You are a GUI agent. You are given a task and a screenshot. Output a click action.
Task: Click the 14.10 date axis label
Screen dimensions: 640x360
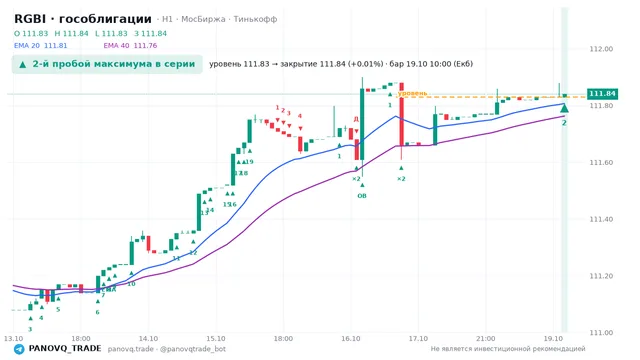148,338
